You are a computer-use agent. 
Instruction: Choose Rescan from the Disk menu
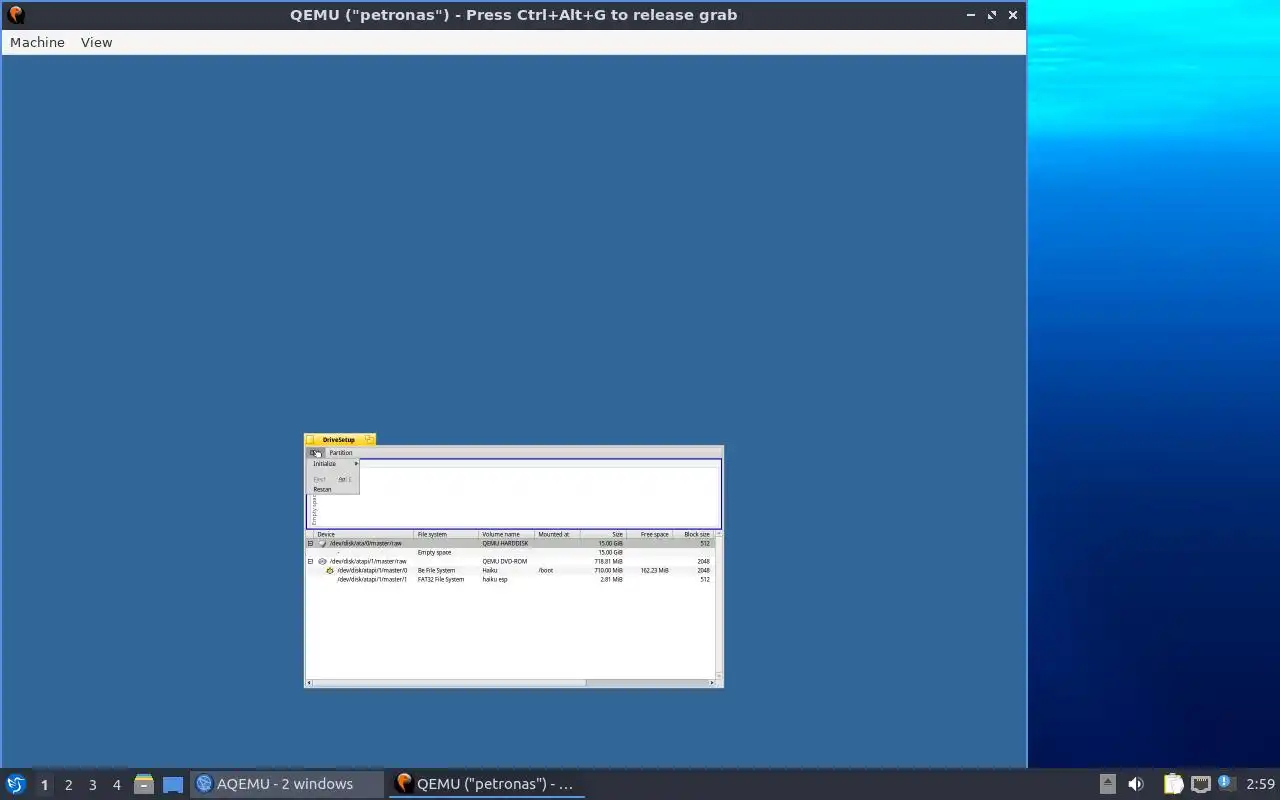pos(333,489)
